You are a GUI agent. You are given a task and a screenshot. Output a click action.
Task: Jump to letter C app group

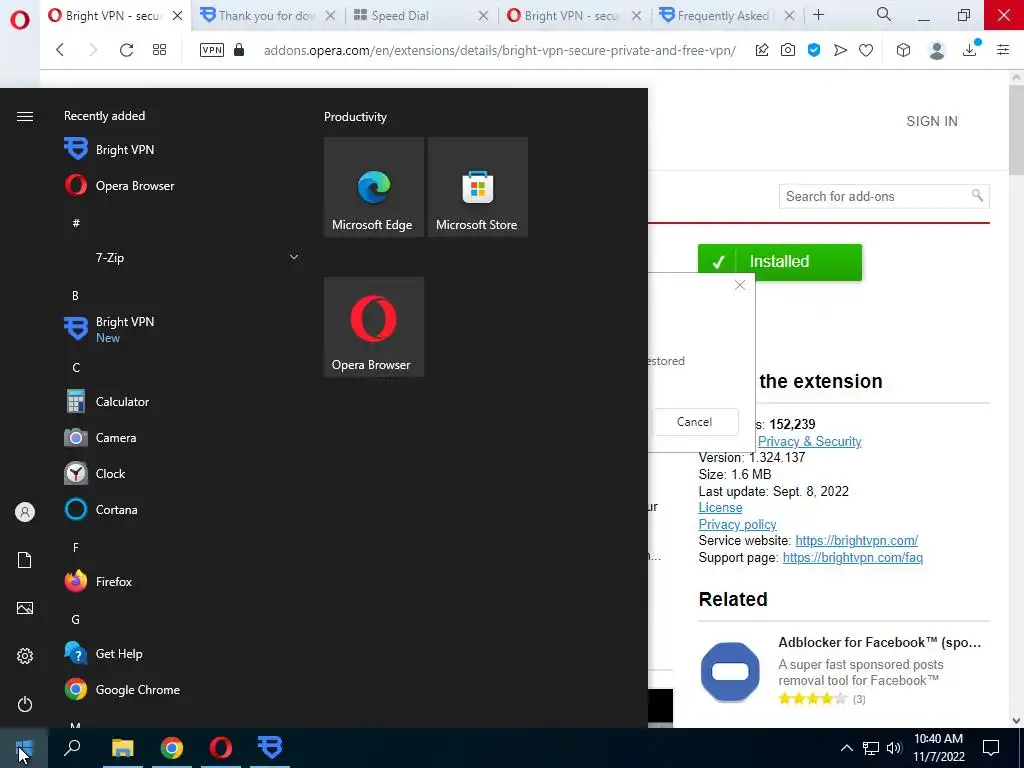(x=76, y=368)
